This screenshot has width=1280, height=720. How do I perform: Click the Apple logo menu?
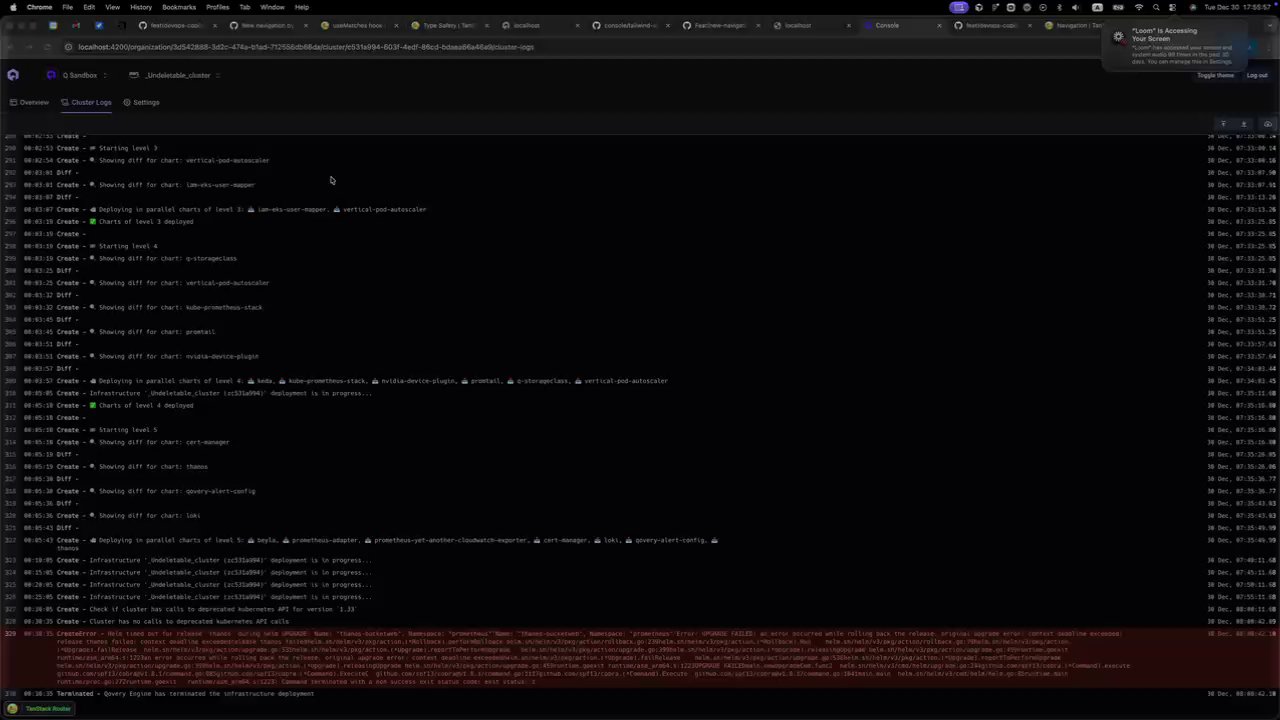pyautogui.click(x=11, y=7)
